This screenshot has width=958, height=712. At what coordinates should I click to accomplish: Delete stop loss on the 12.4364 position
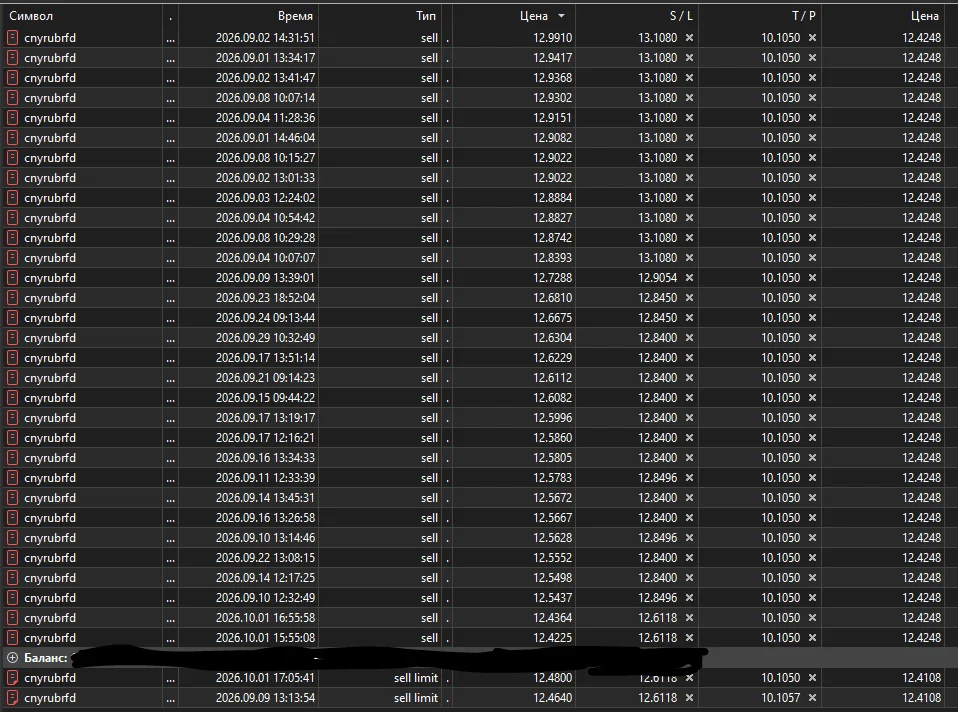(689, 618)
